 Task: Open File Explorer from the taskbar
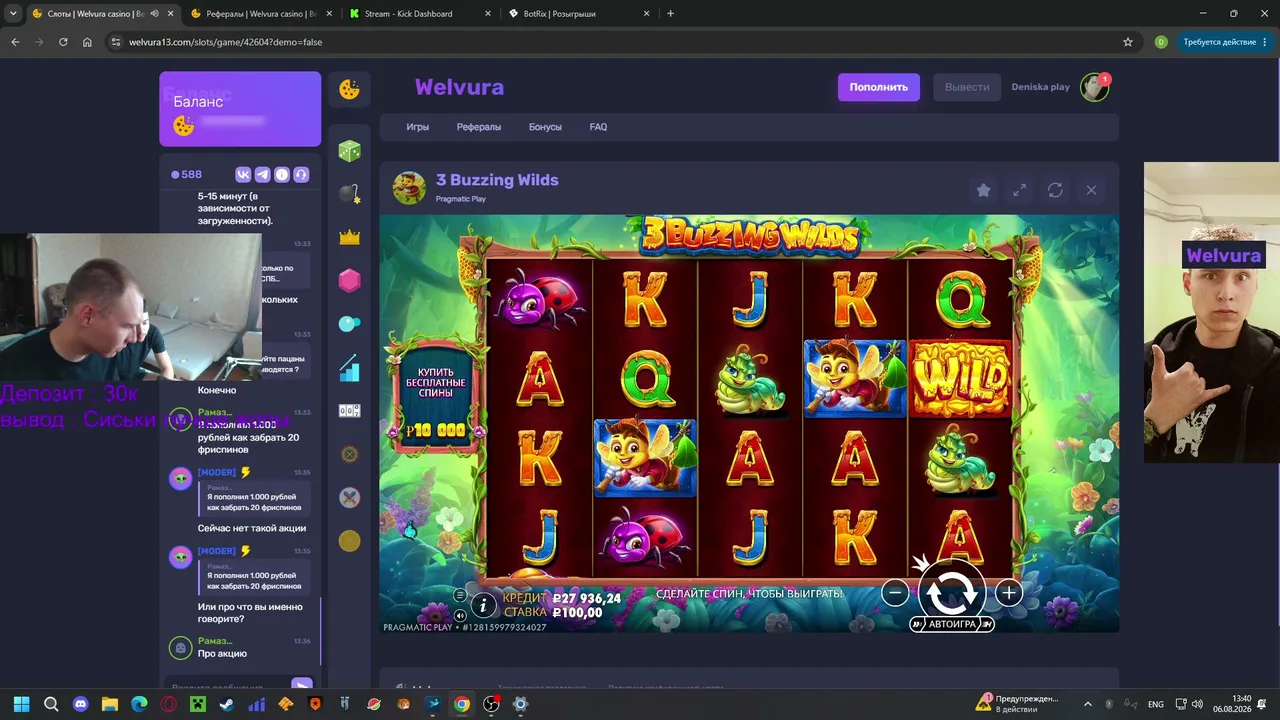click(x=110, y=704)
